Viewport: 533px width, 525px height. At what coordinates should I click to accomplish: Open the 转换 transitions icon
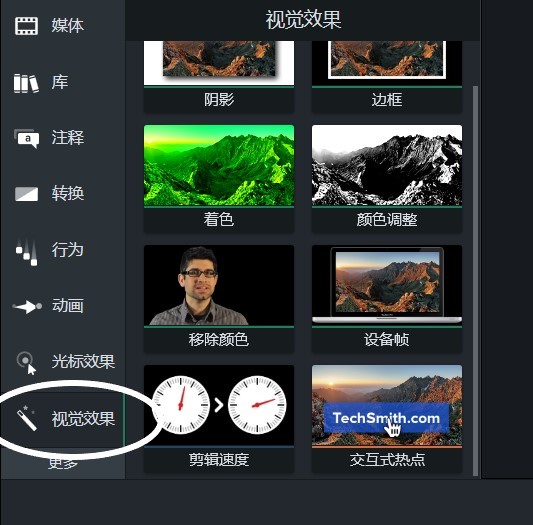pyautogui.click(x=26, y=194)
